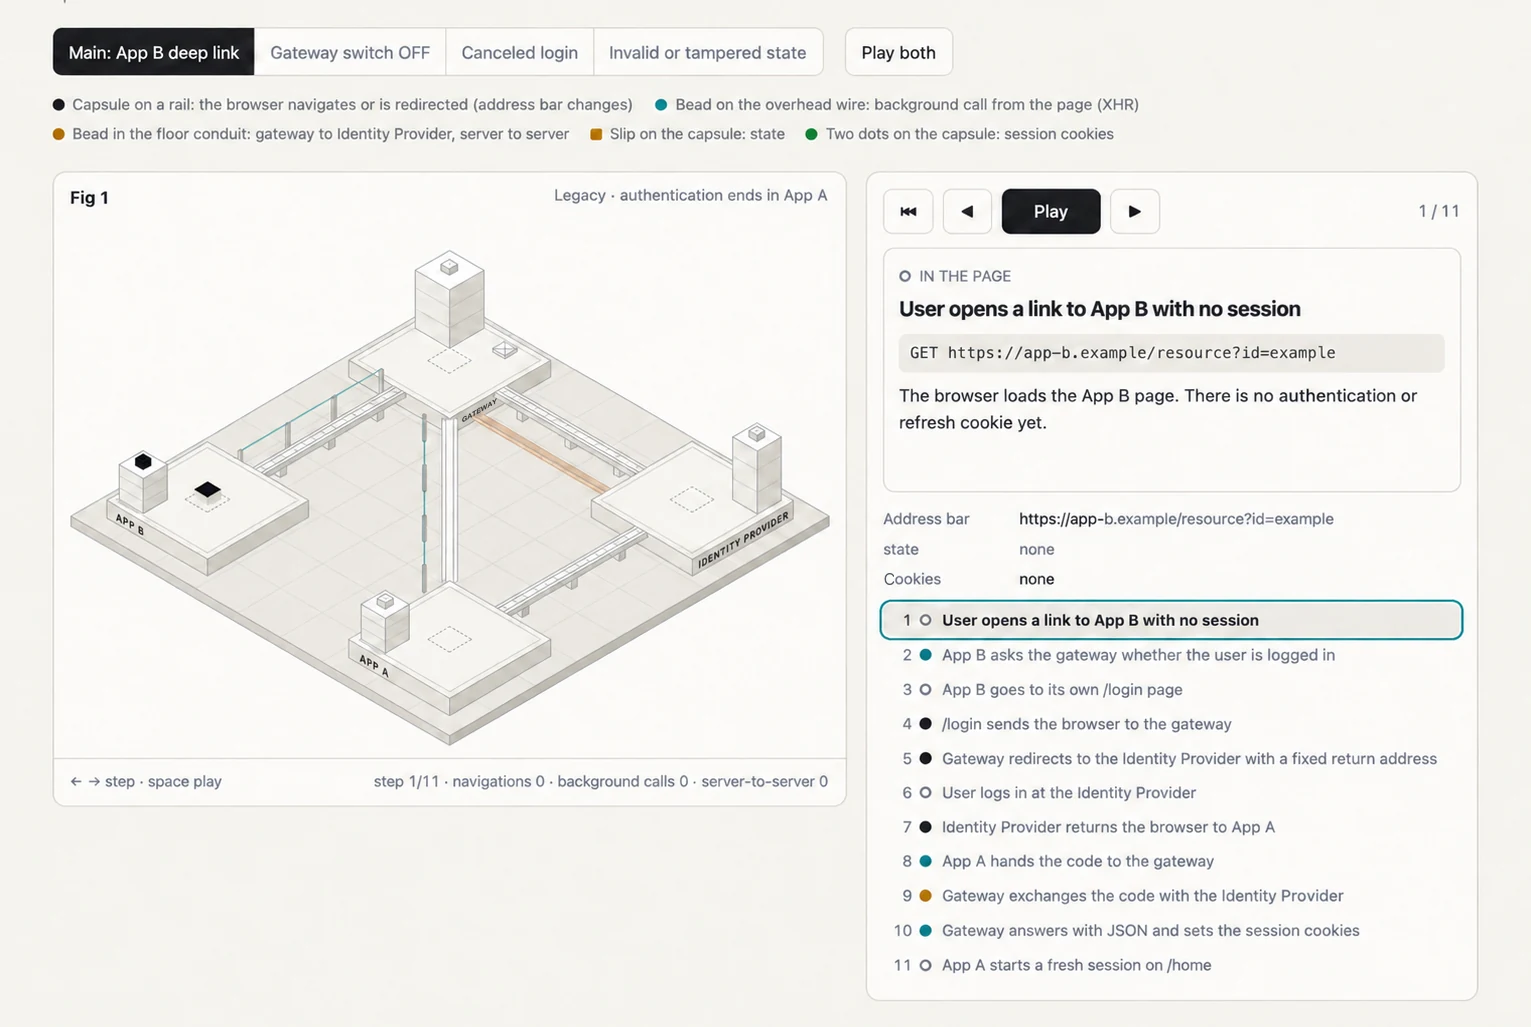Choose step 7 Identity Provider returns browser to App A
The width and height of the screenshot is (1531, 1027).
1171,827
